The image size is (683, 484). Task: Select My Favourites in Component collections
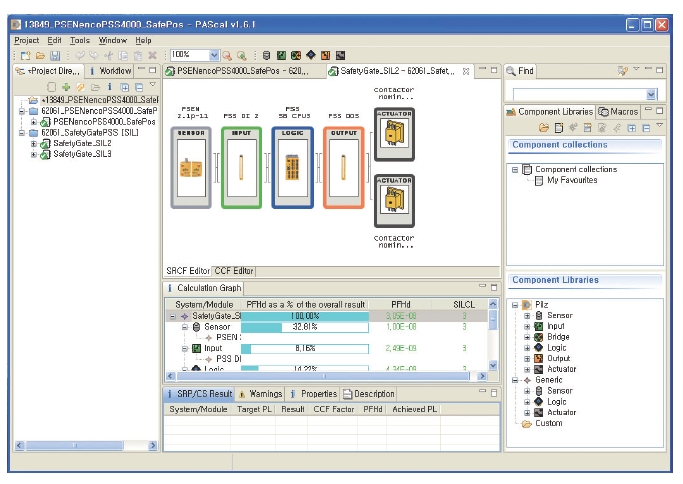(x=572, y=180)
